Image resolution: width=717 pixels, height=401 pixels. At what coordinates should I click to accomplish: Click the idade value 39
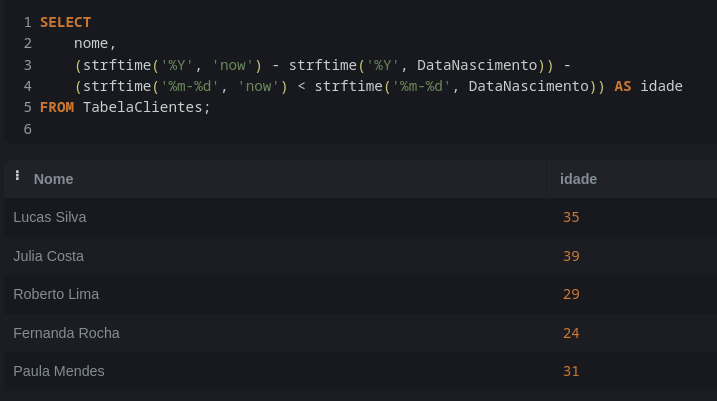point(571,256)
